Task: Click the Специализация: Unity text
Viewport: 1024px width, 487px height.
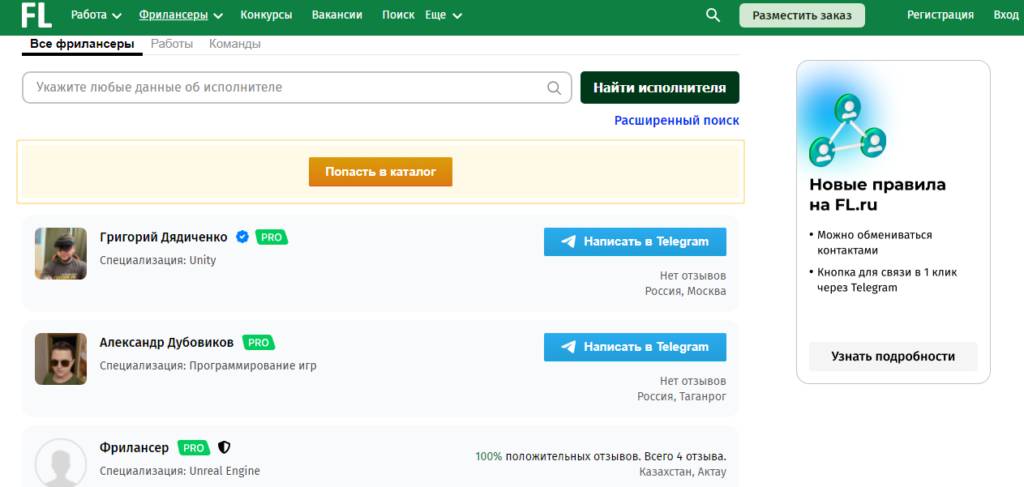Action: click(x=157, y=260)
